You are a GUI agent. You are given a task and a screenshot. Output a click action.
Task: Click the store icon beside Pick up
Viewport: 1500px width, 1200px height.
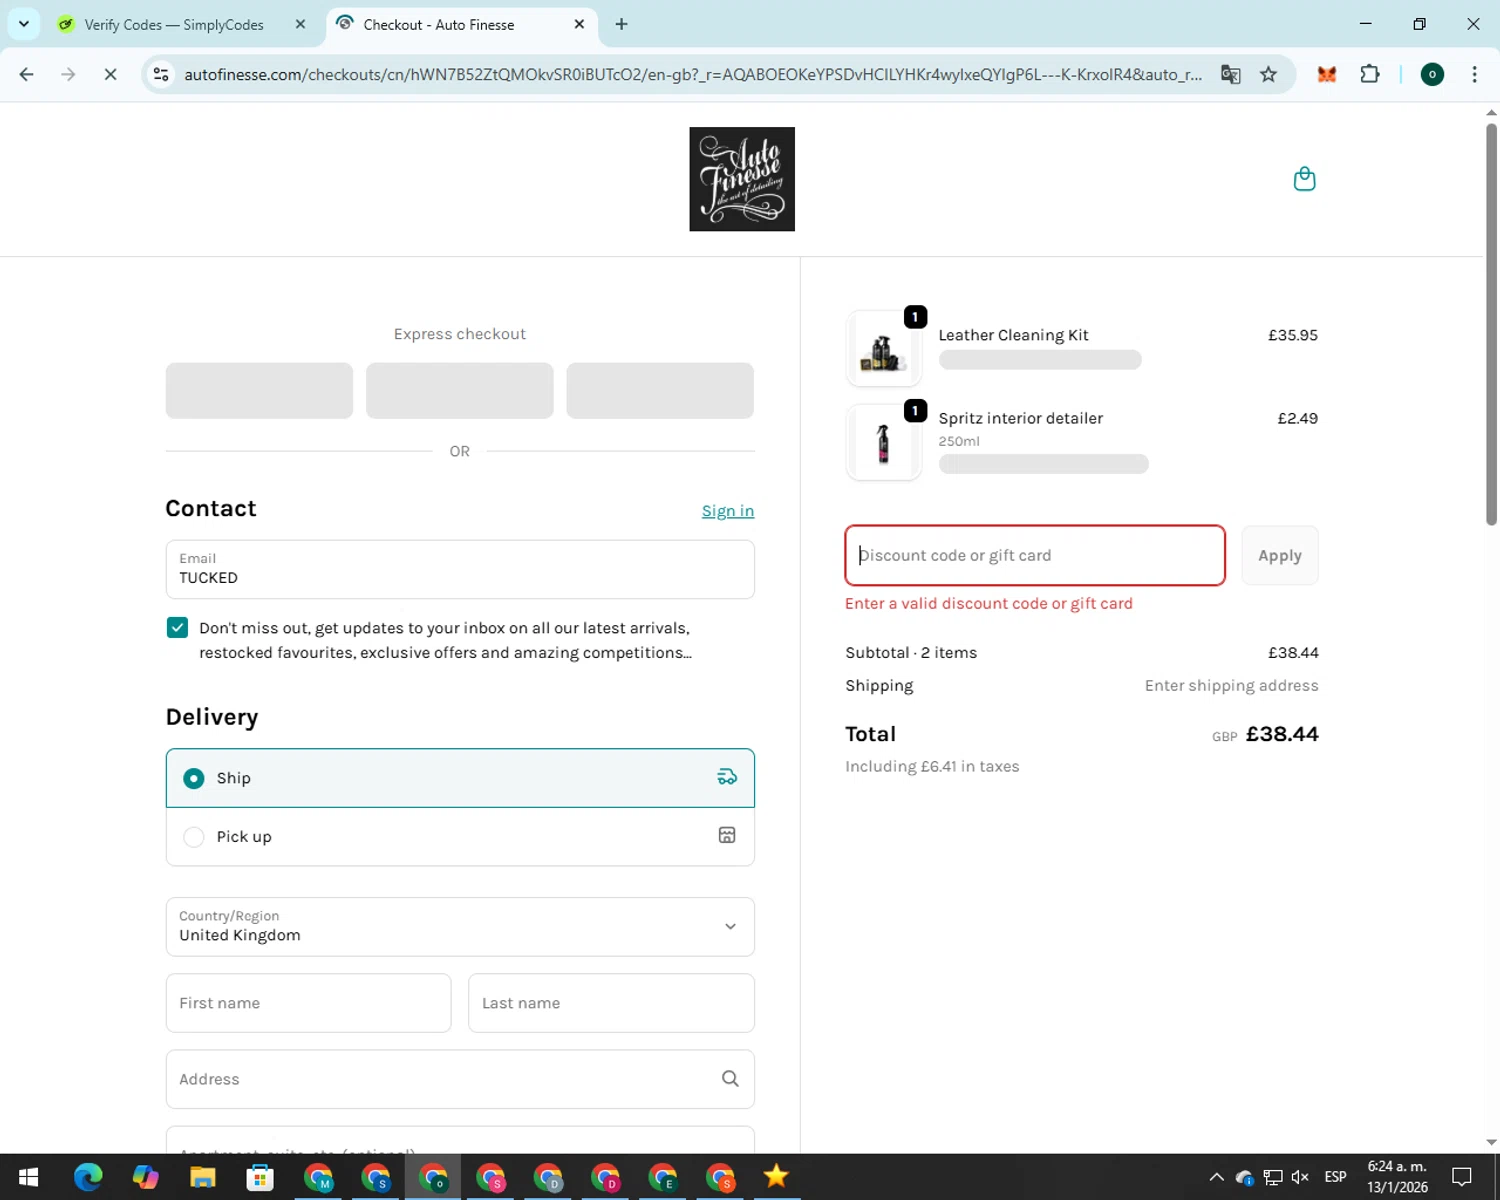[x=727, y=835]
